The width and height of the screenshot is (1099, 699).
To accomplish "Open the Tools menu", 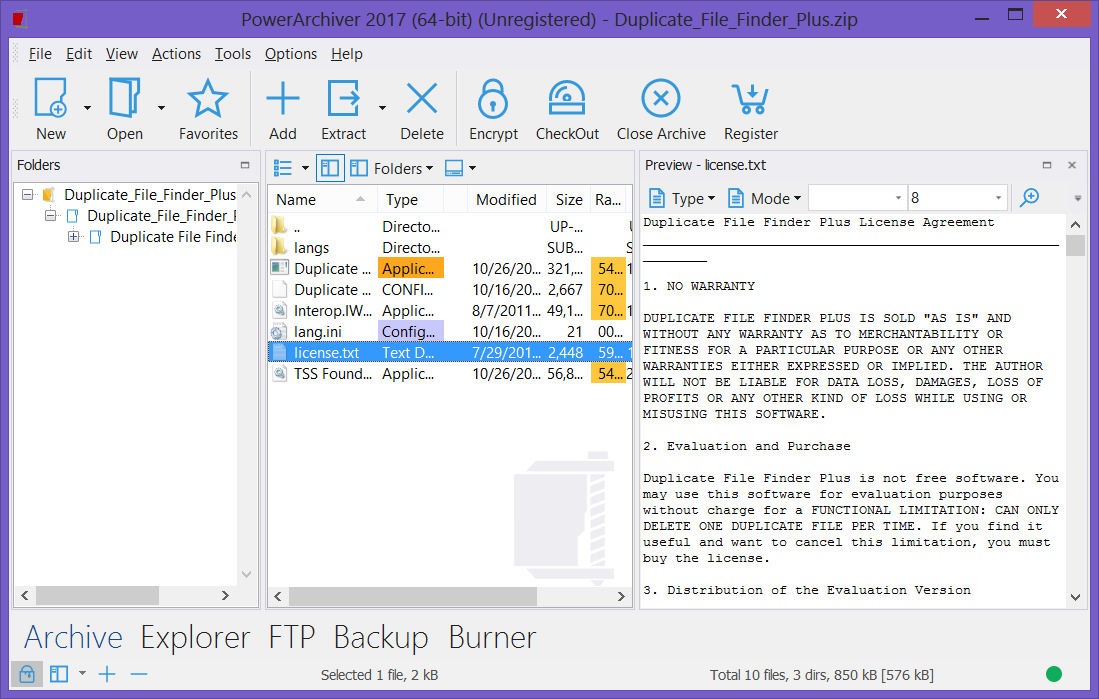I will pyautogui.click(x=233, y=54).
